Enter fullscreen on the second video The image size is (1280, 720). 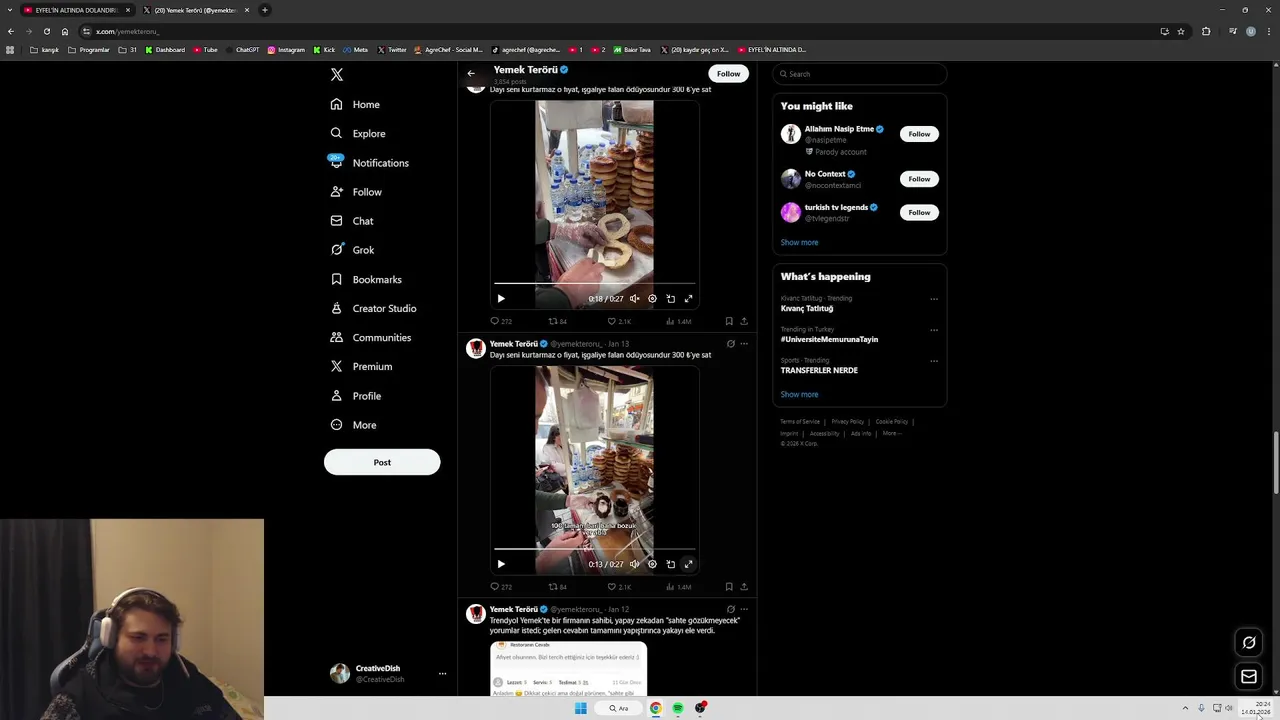click(x=688, y=564)
